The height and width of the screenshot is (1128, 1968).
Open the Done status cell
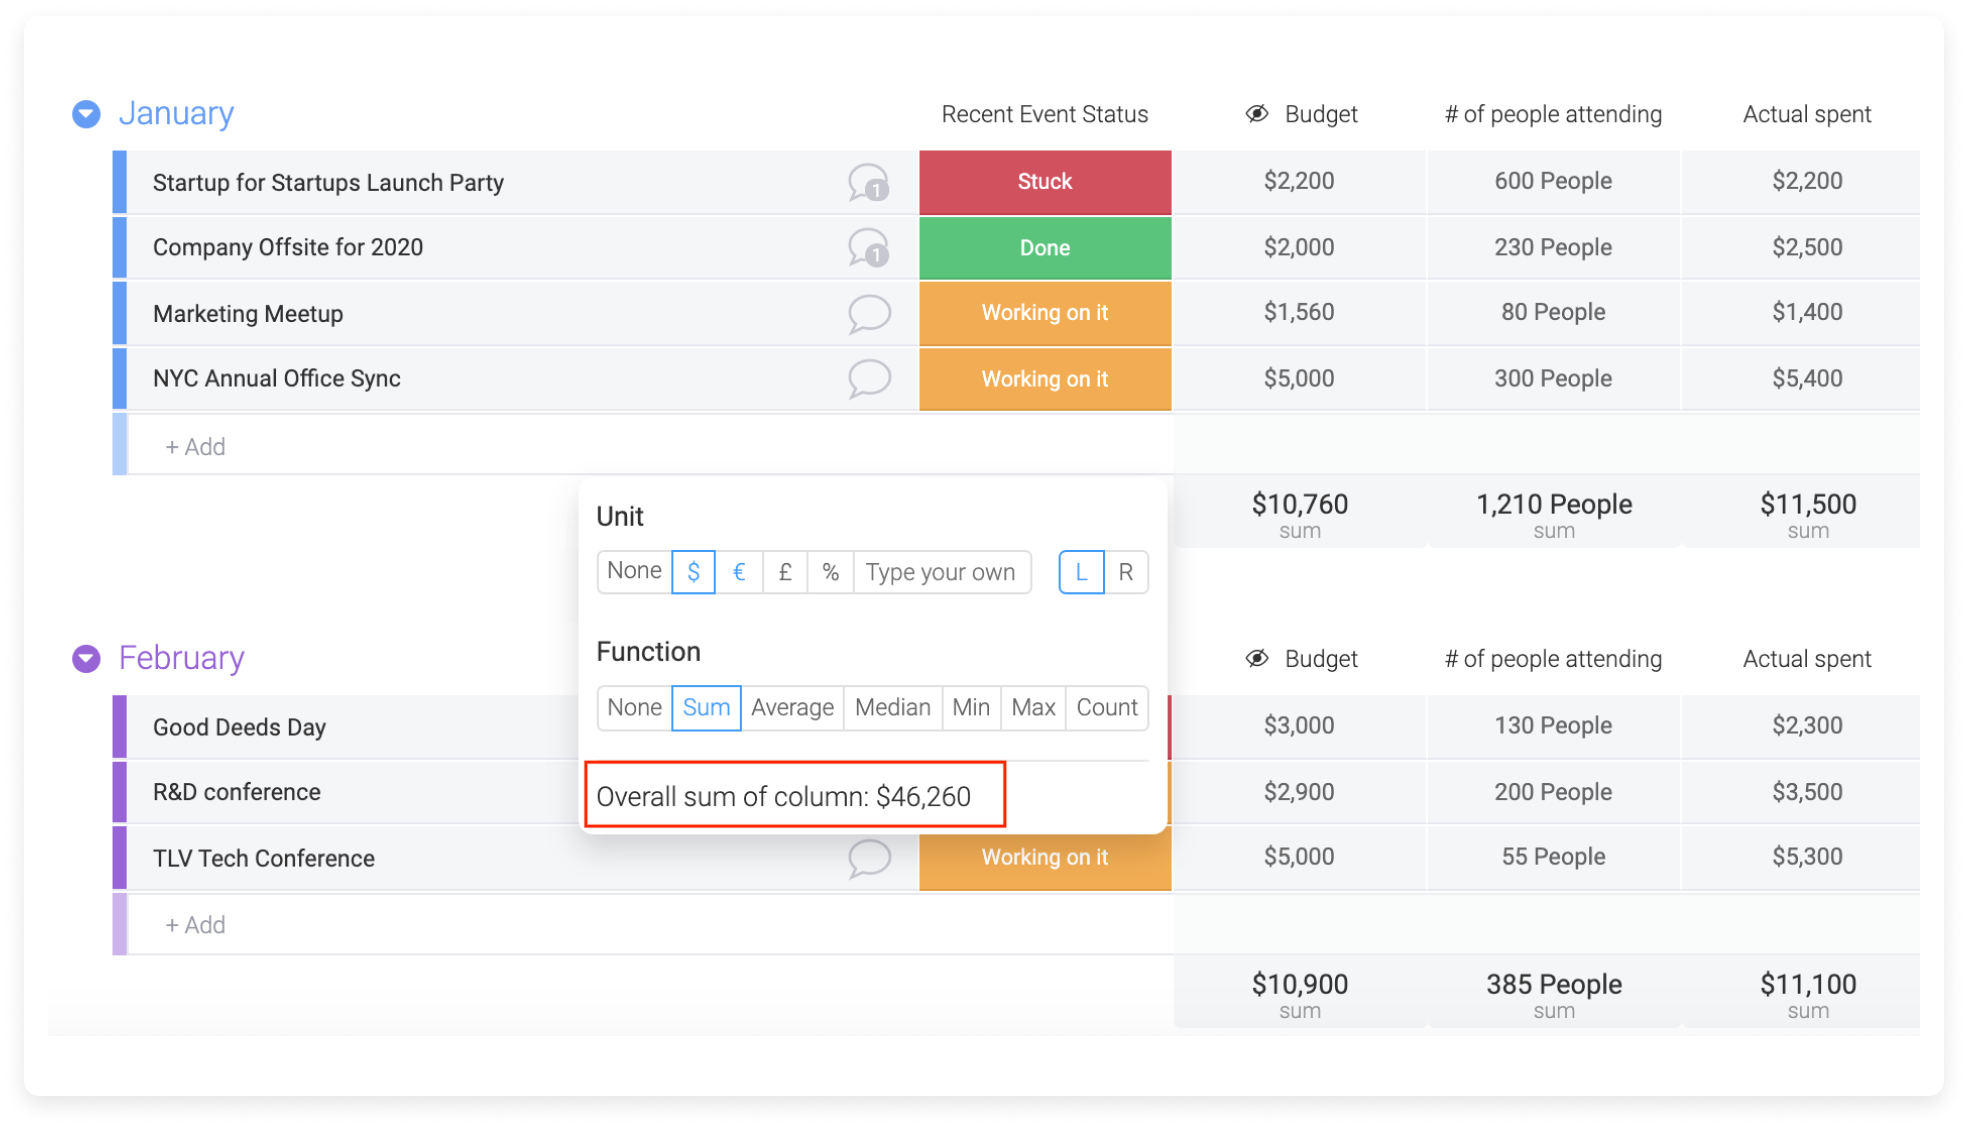(1045, 247)
